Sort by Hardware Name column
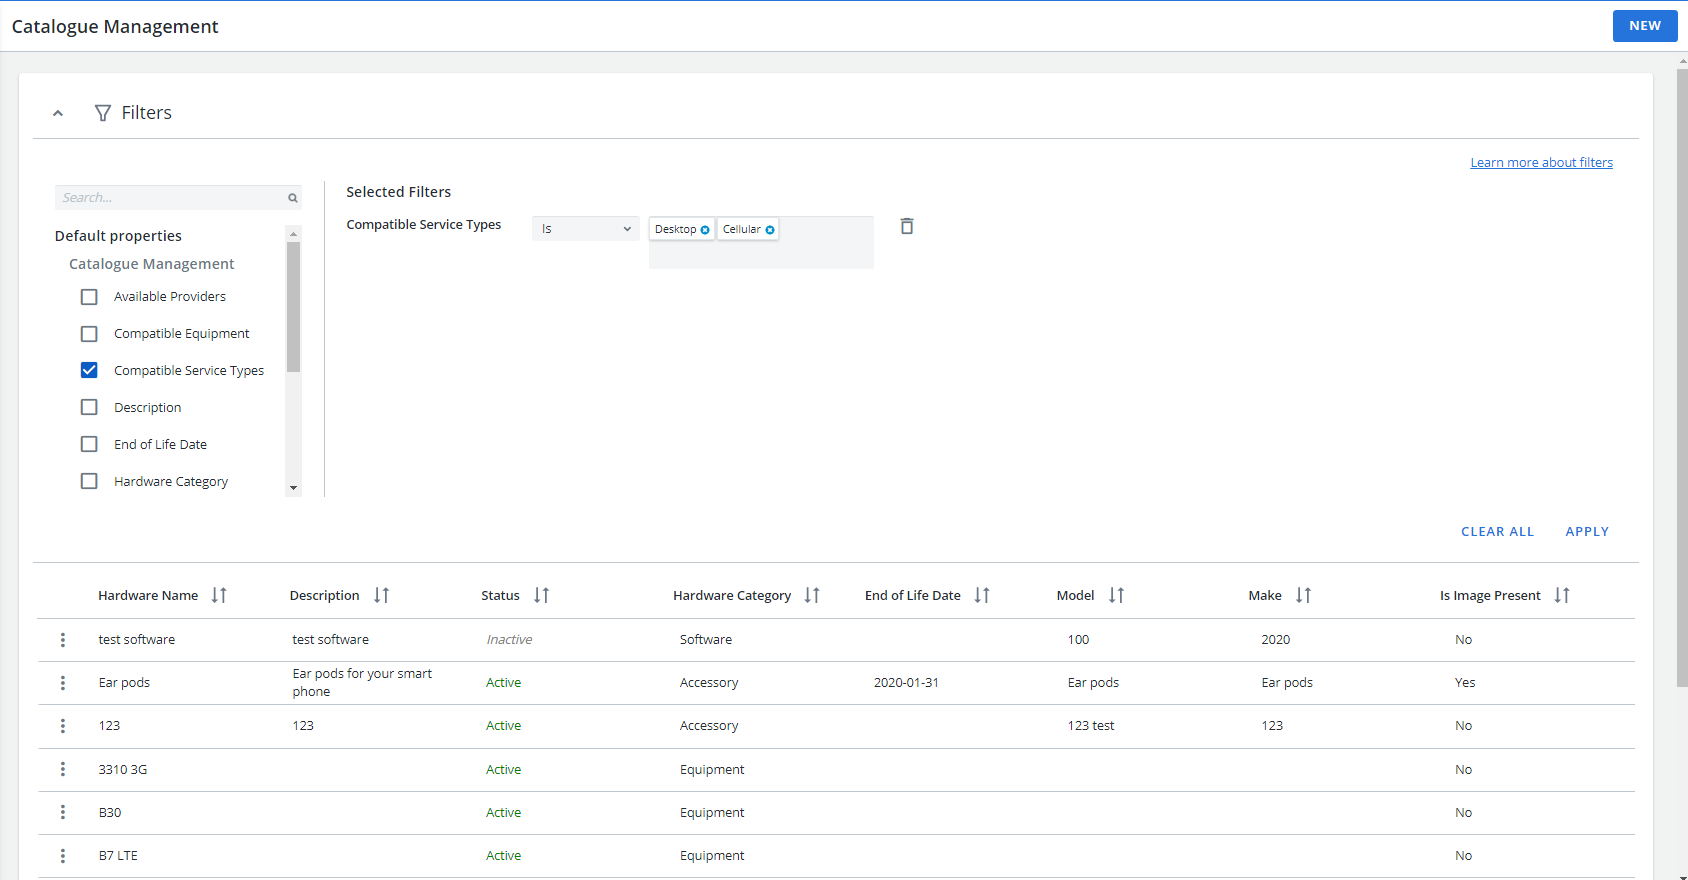The image size is (1688, 880). click(219, 595)
